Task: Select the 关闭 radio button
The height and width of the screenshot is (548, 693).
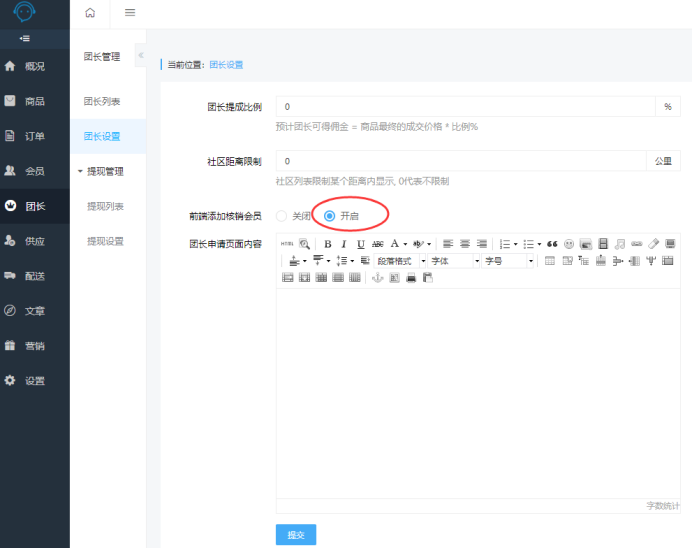Action: [282, 215]
